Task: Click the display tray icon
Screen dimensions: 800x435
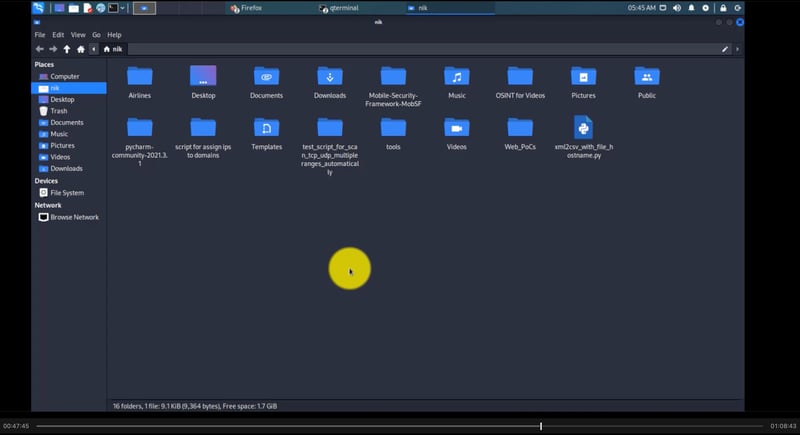Action: pos(663,8)
